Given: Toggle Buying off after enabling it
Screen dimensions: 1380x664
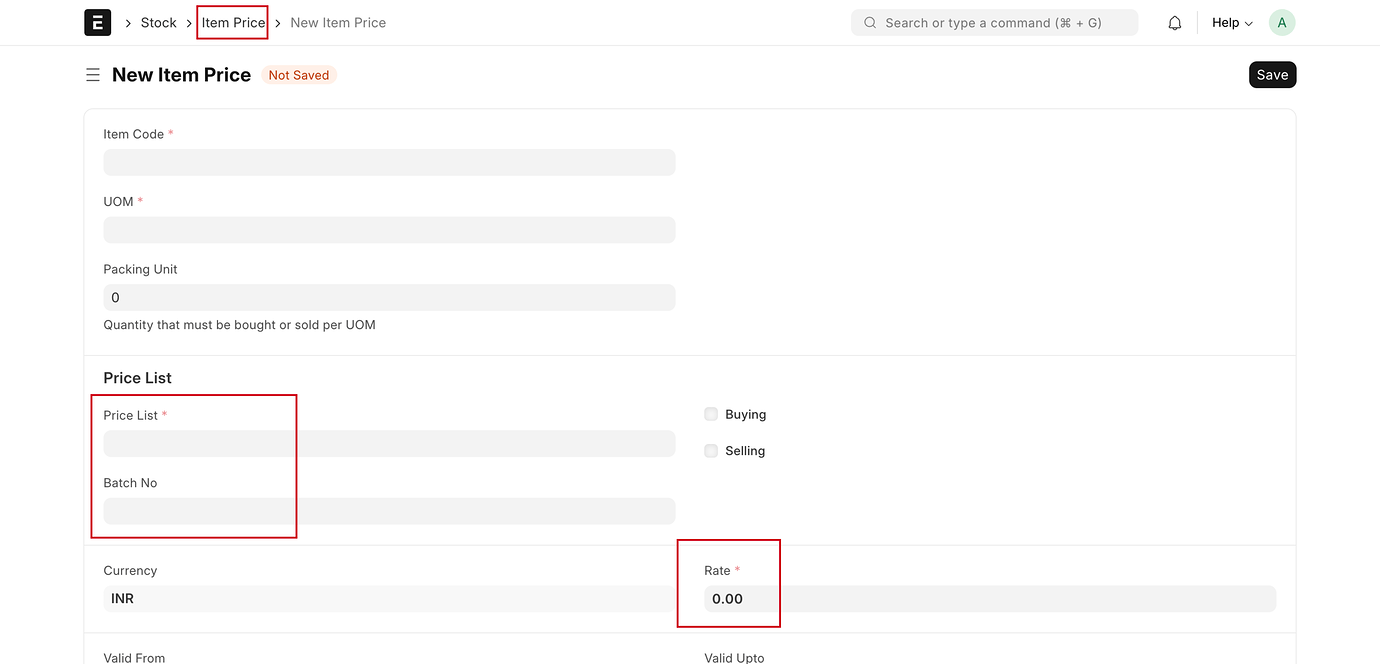Looking at the screenshot, I should coord(710,413).
